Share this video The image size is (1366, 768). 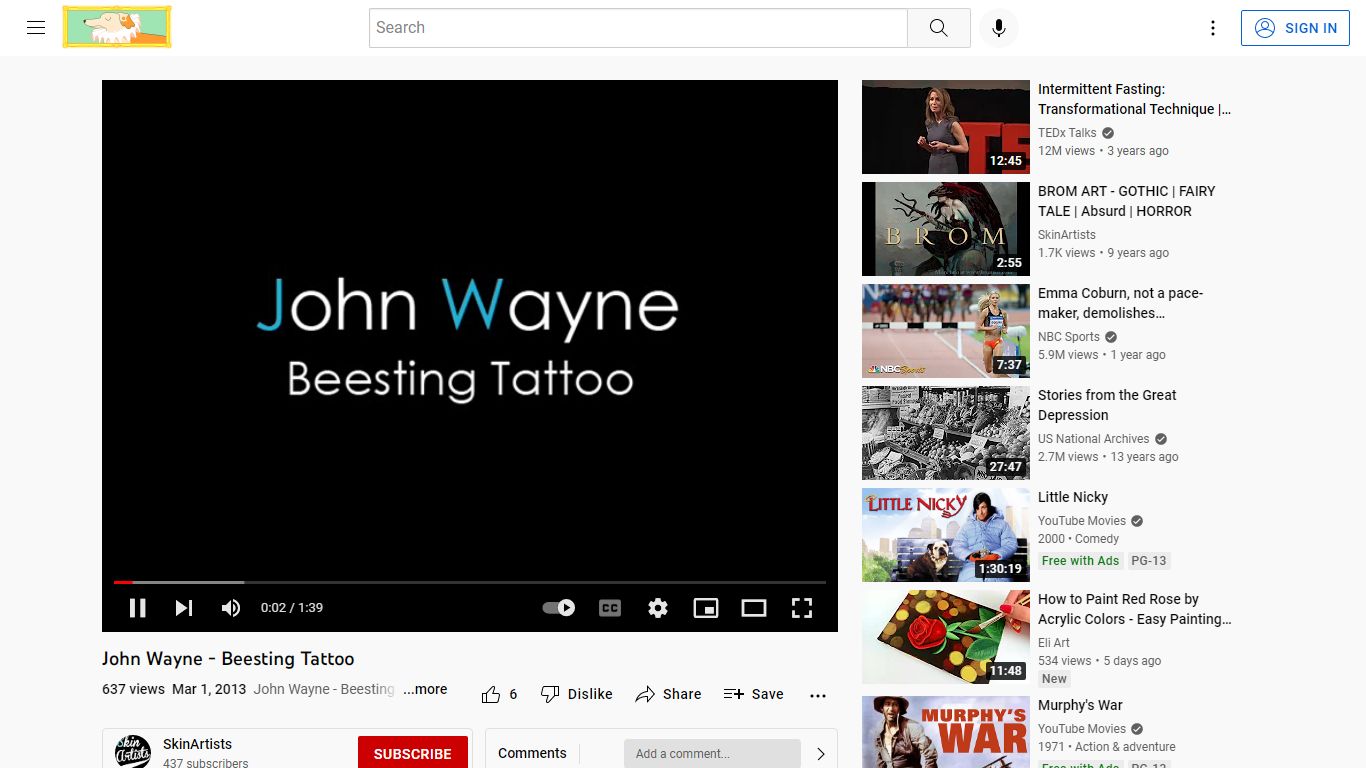click(668, 694)
